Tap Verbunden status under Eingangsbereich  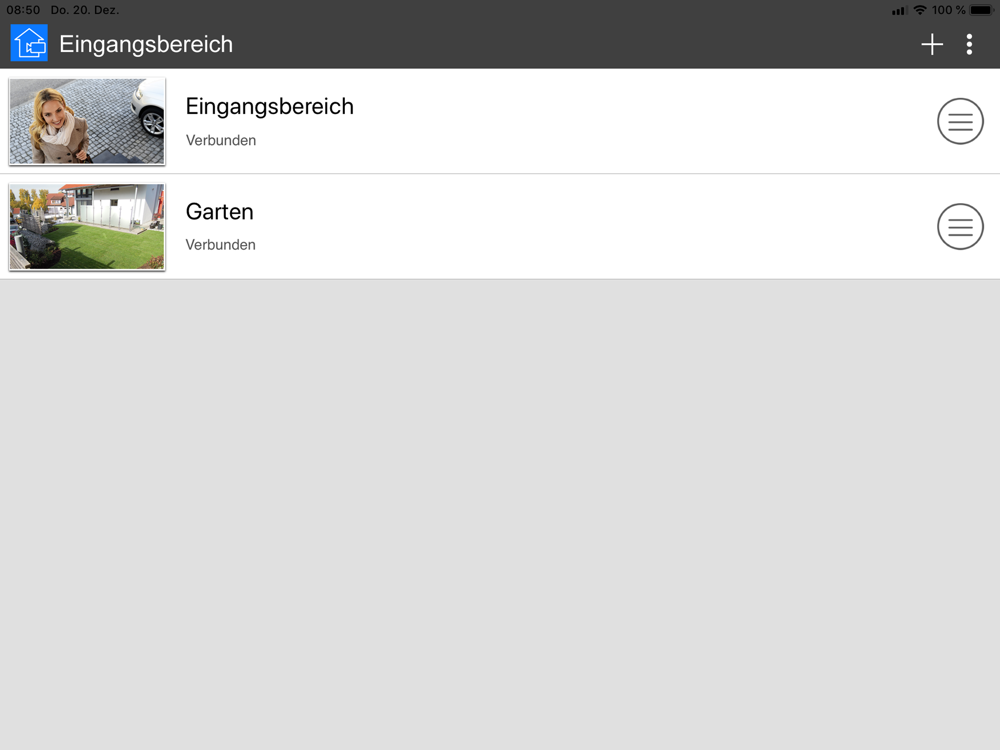(x=221, y=140)
